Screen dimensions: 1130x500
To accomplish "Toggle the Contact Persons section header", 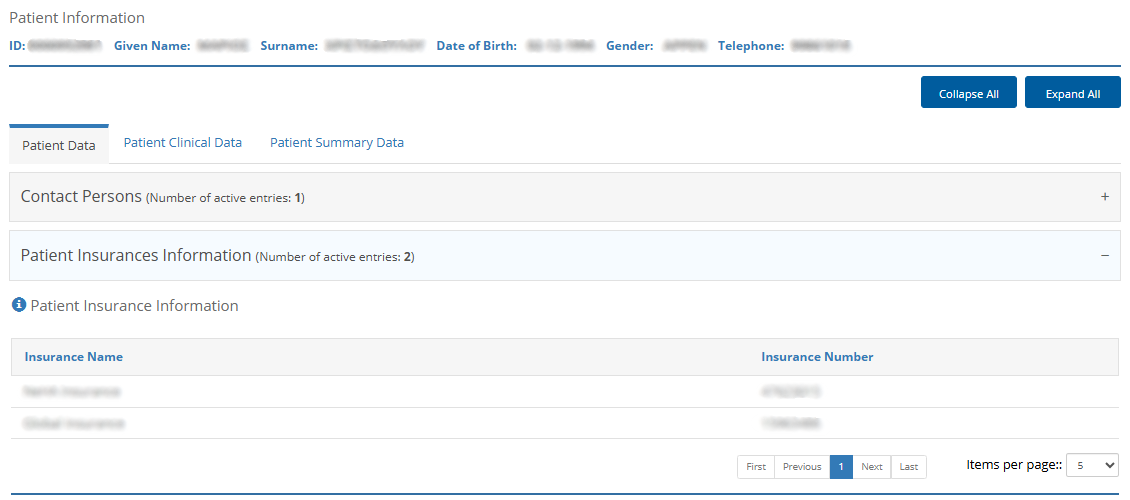I will [x=82, y=197].
